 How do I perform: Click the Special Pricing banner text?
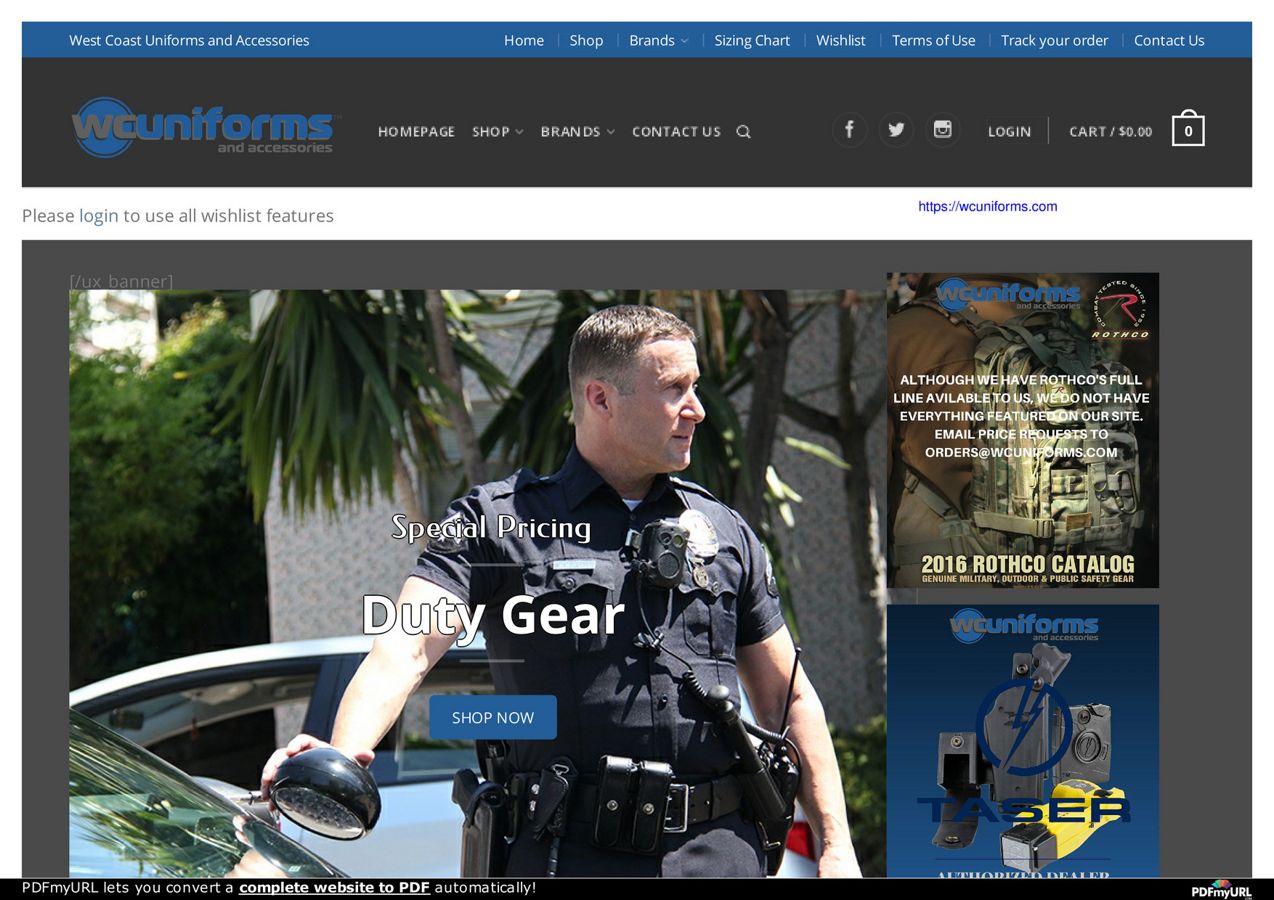click(491, 527)
